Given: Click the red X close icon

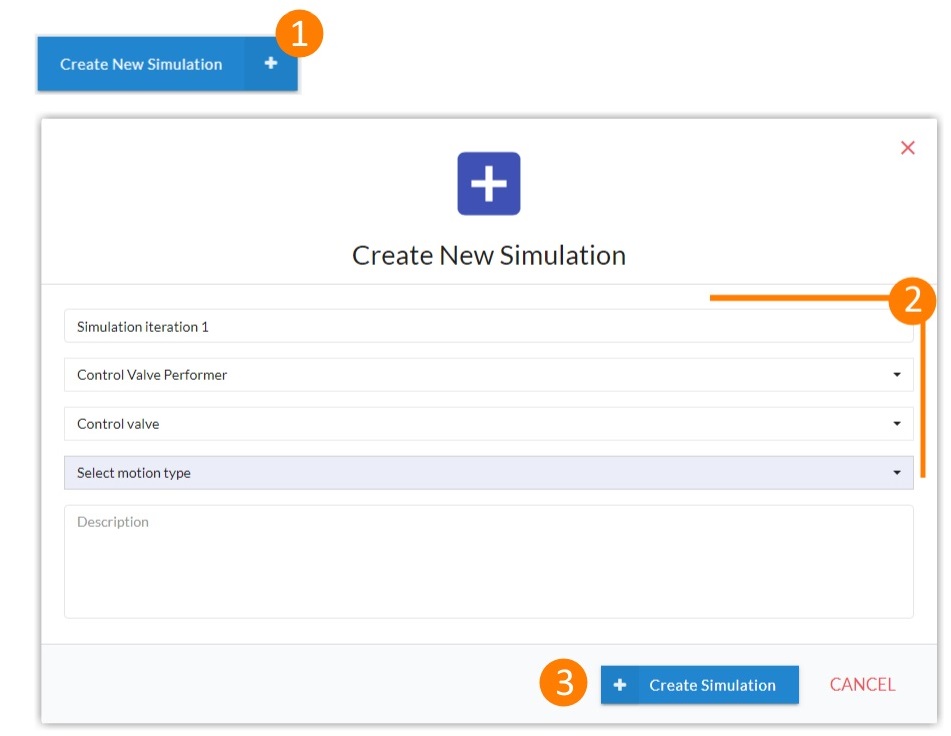Looking at the screenshot, I should click(x=907, y=147).
